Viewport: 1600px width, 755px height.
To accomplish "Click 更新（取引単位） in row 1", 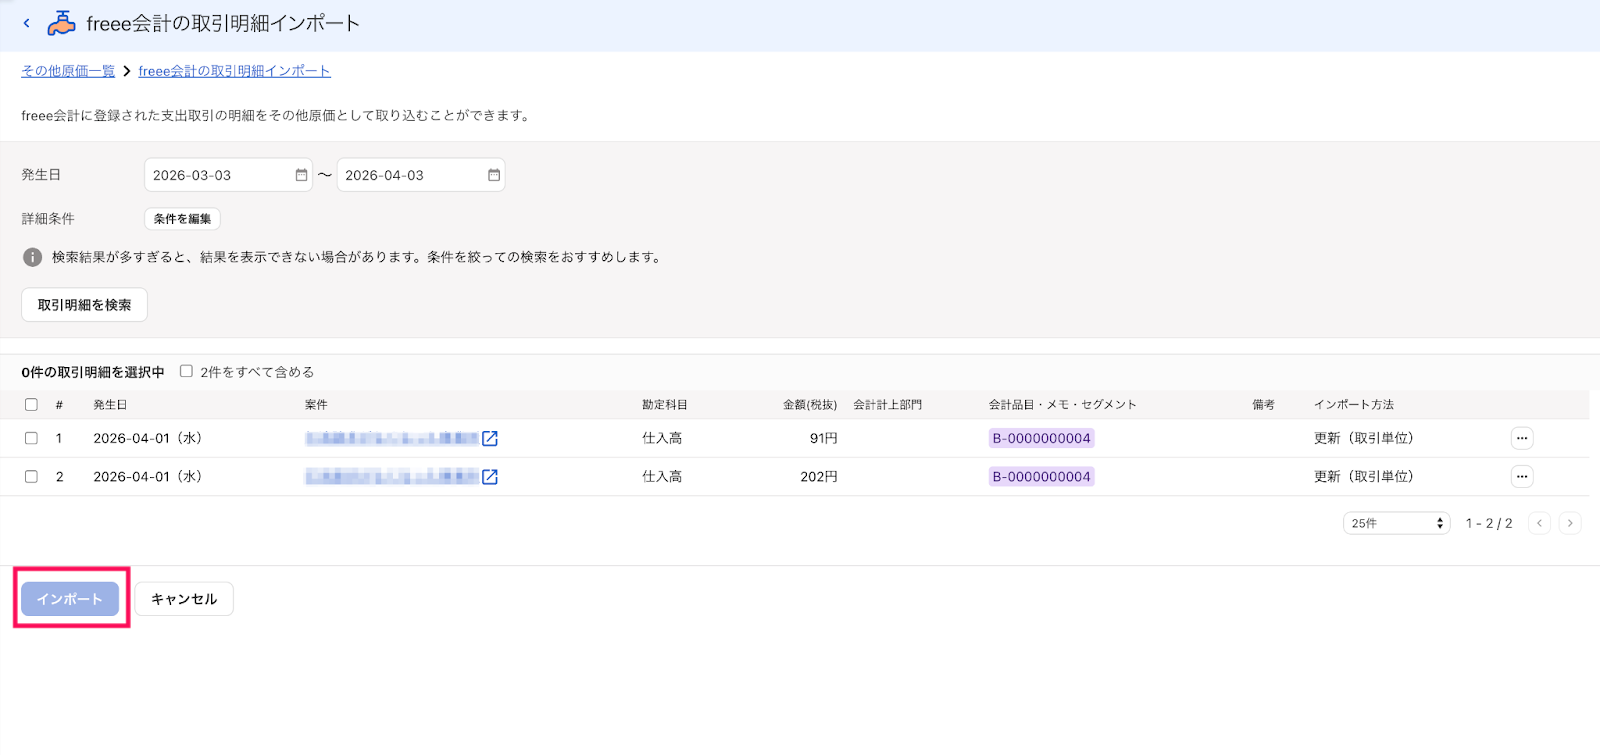I will click(x=1364, y=438).
